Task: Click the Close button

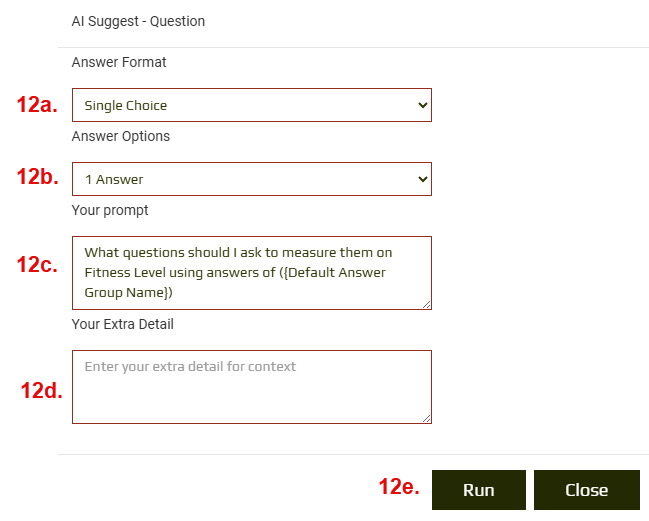Action: click(x=586, y=490)
